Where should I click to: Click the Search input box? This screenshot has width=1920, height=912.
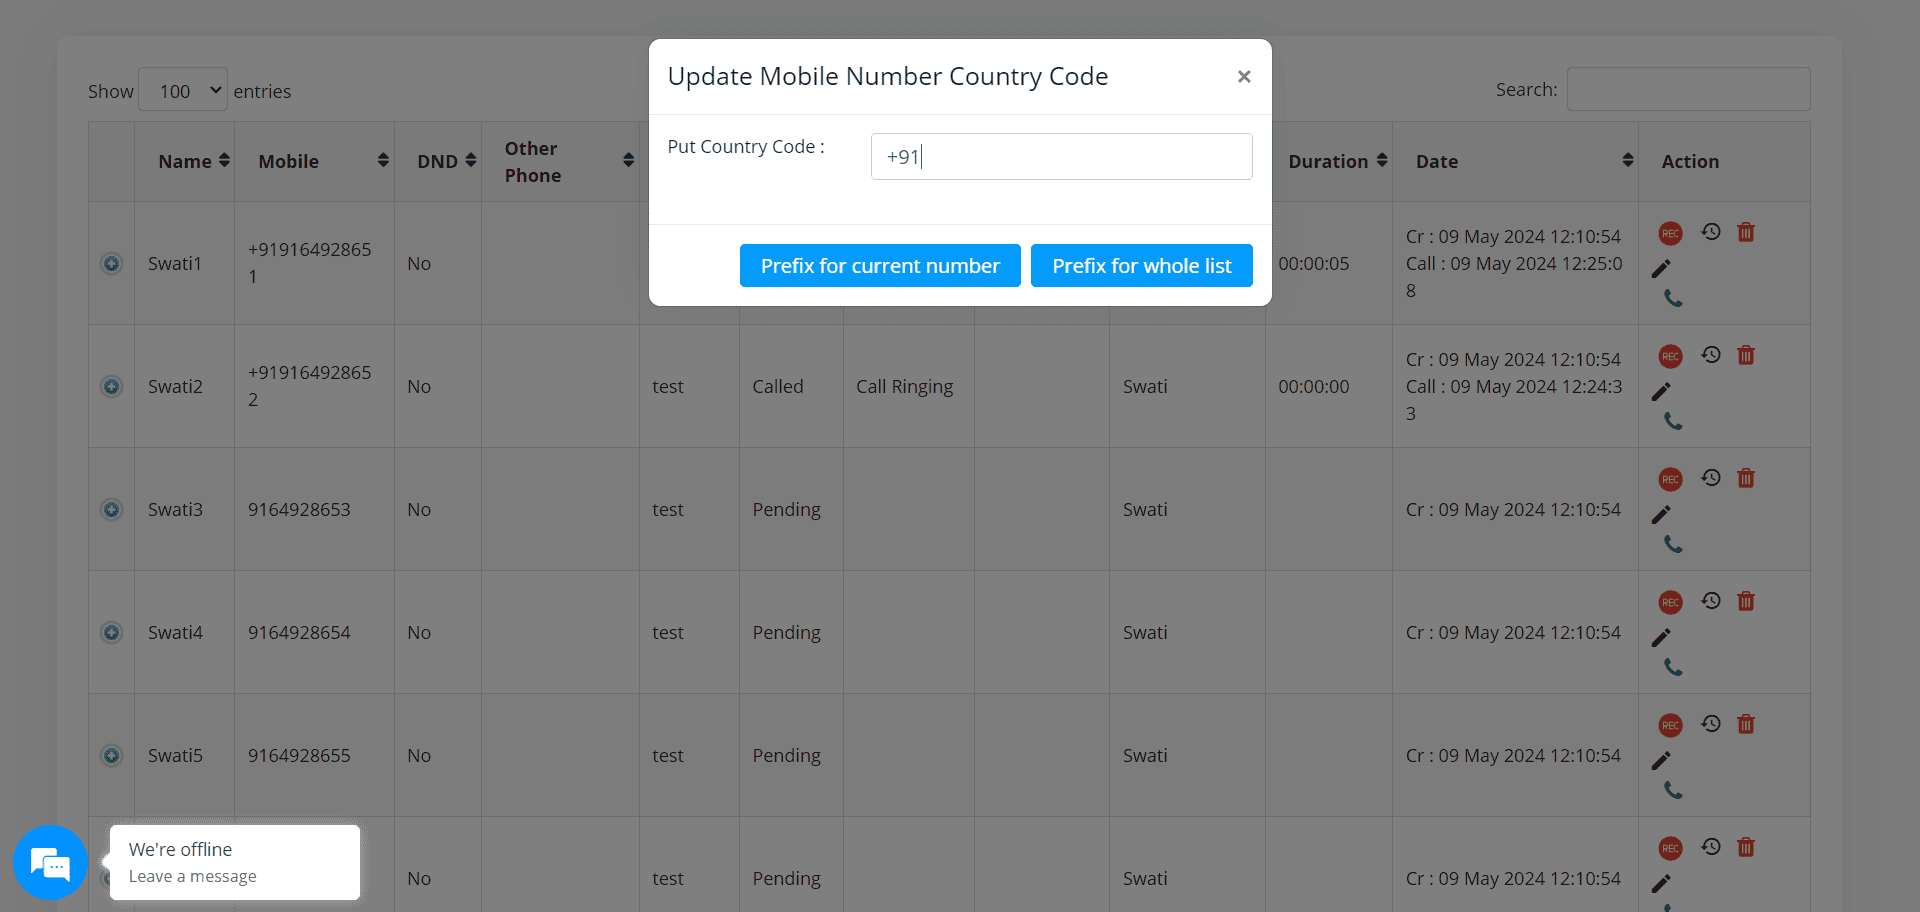coord(1688,89)
